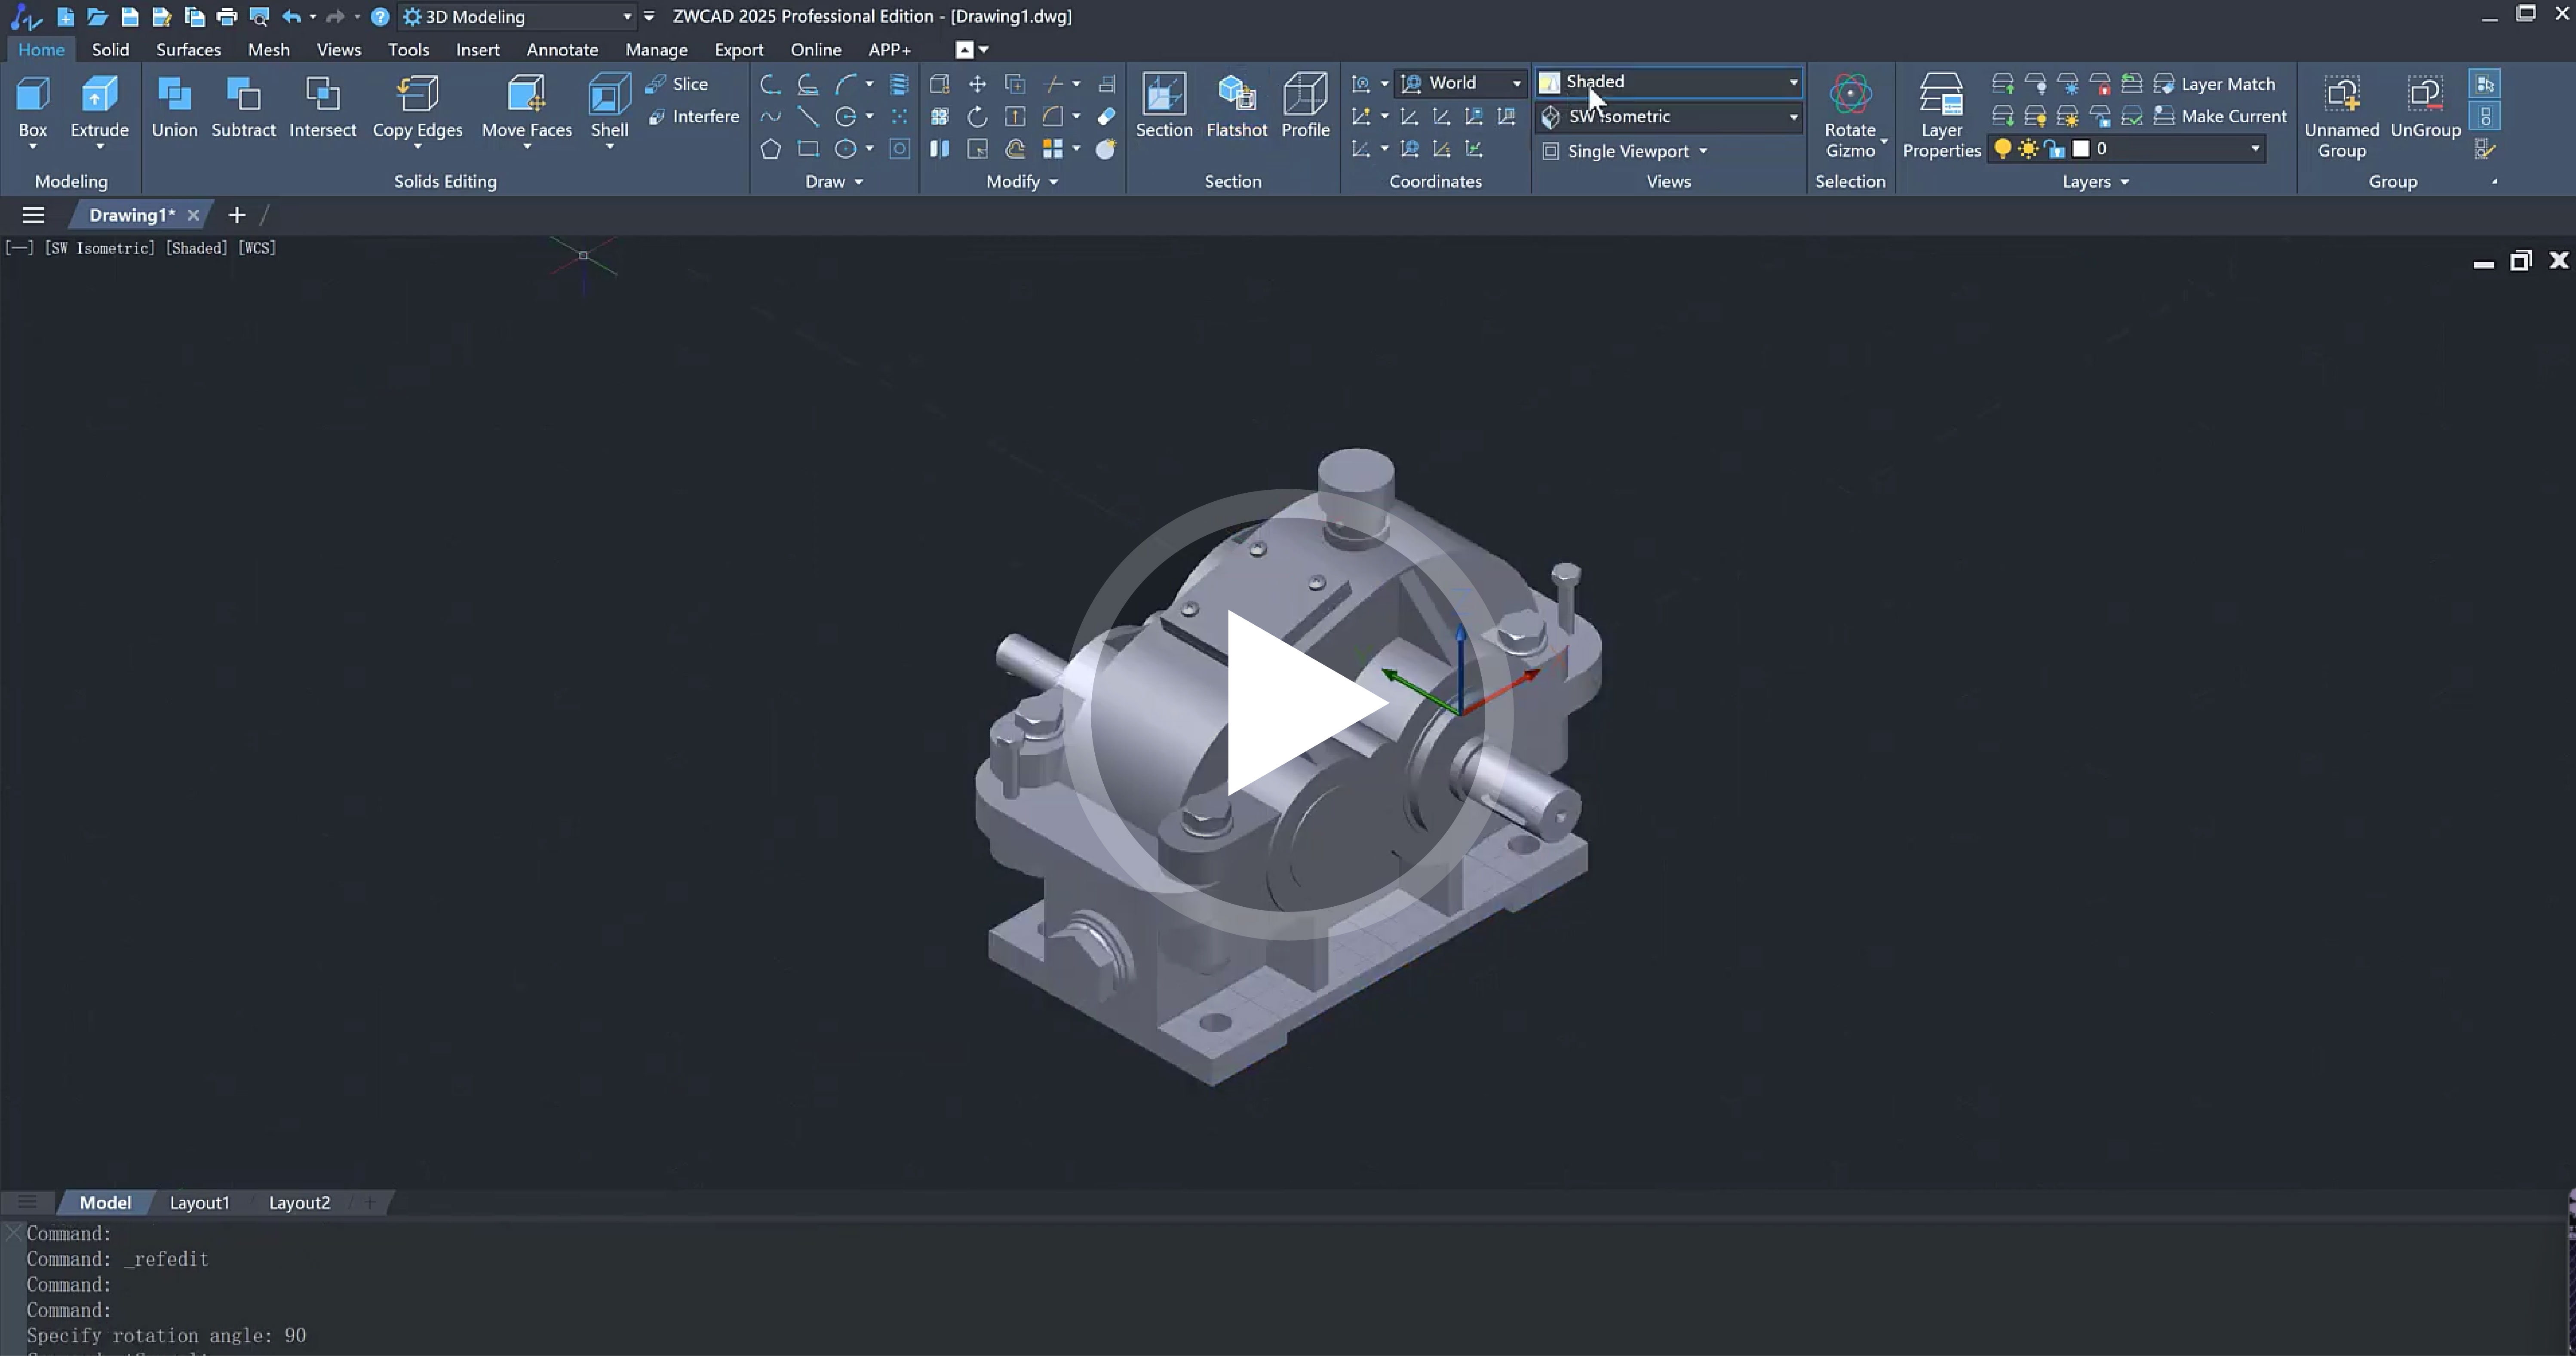The width and height of the screenshot is (2576, 1356).
Task: Switch to Layout1 tab
Action: pos(199,1203)
